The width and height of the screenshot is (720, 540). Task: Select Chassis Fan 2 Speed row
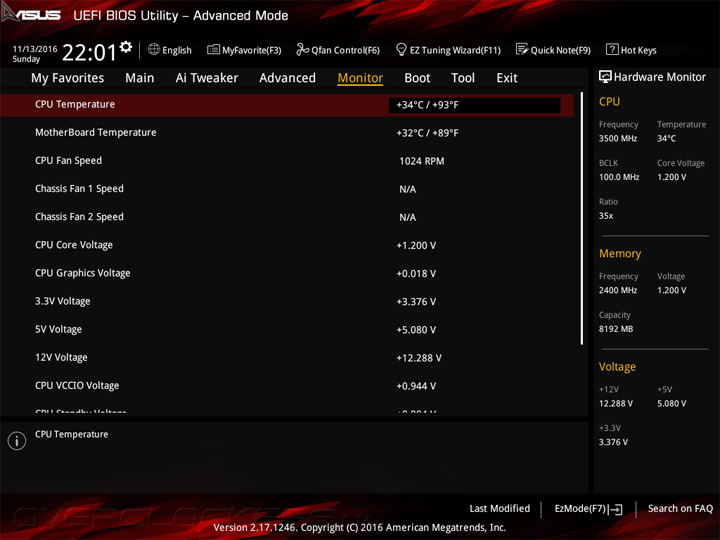click(x=287, y=217)
